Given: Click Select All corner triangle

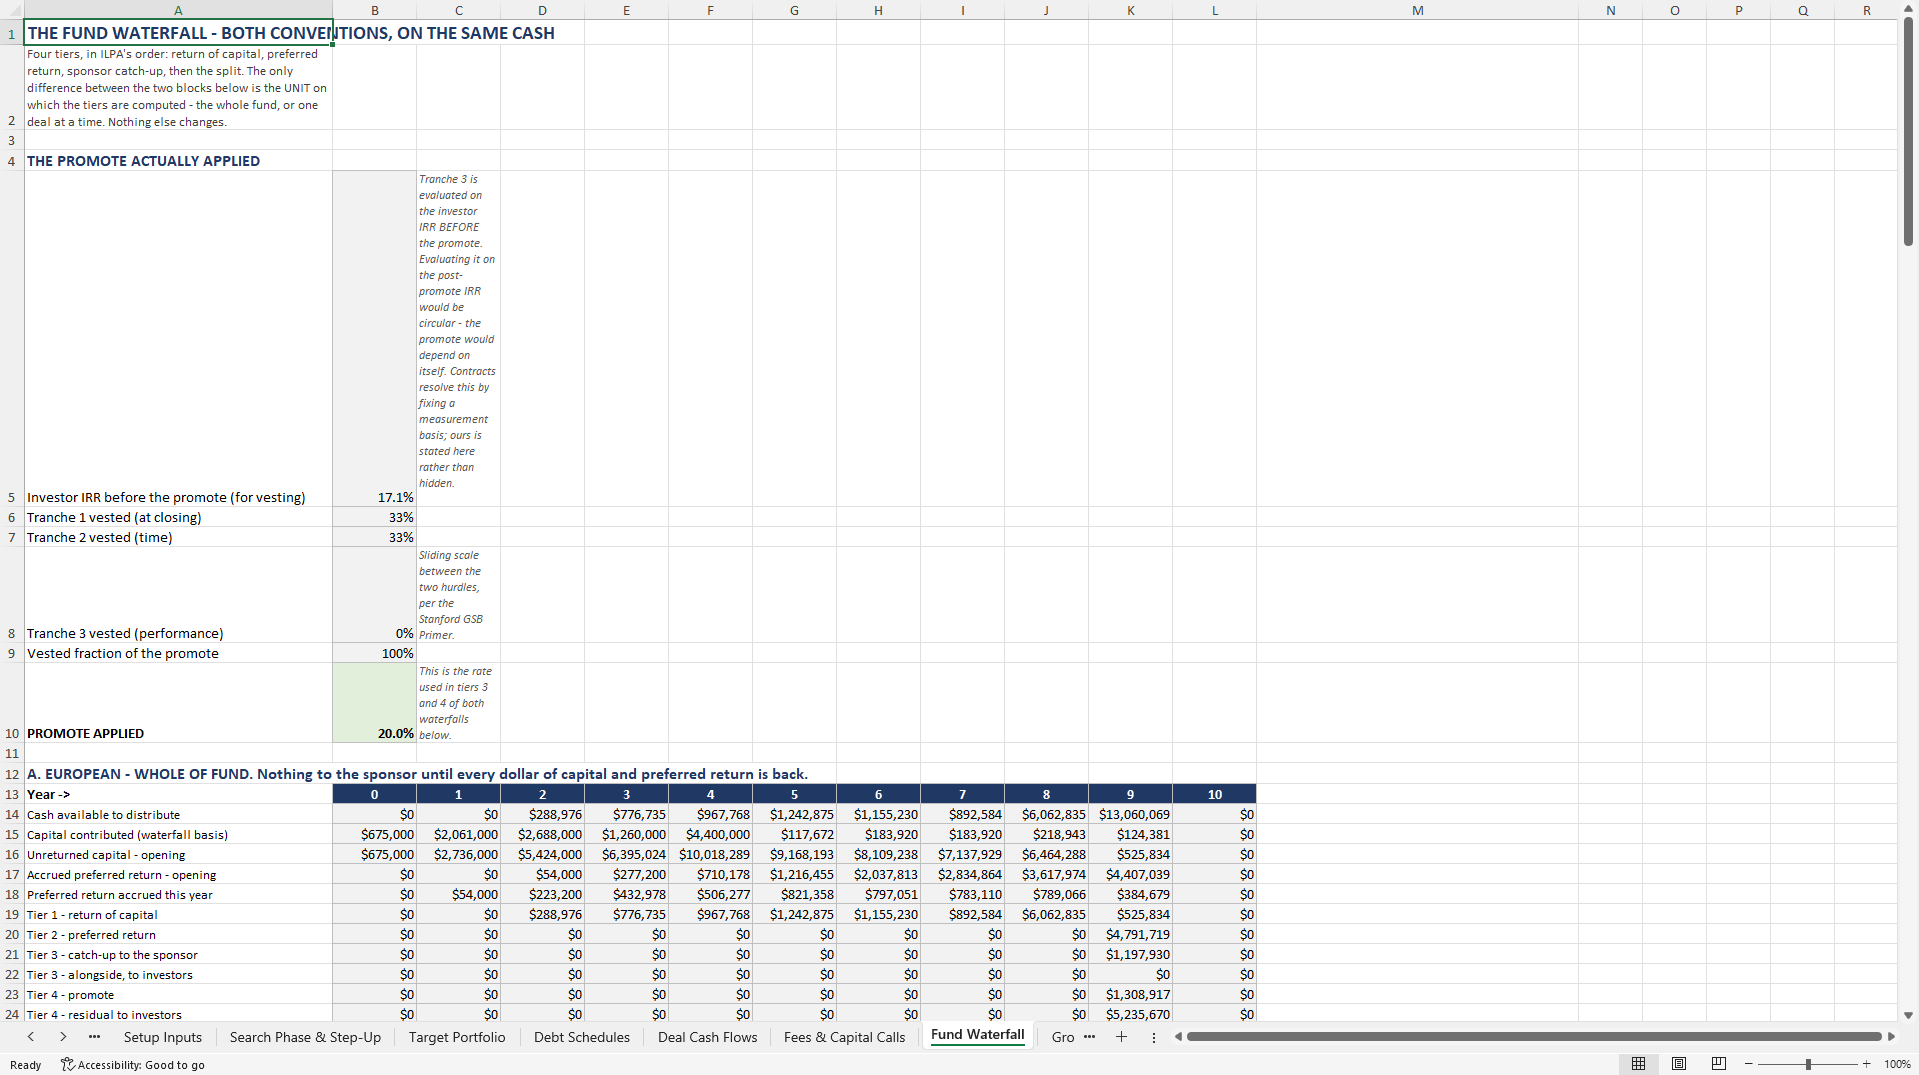Looking at the screenshot, I should [x=12, y=10].
